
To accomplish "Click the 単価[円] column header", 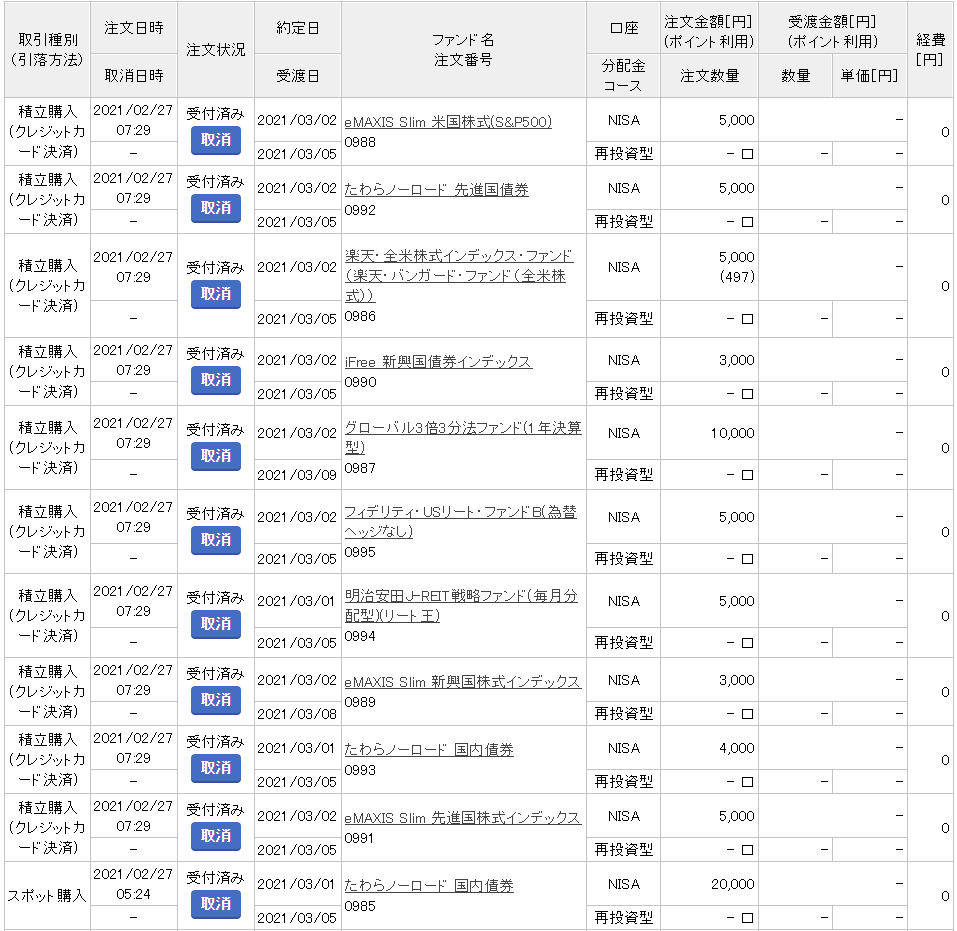I will (869, 76).
